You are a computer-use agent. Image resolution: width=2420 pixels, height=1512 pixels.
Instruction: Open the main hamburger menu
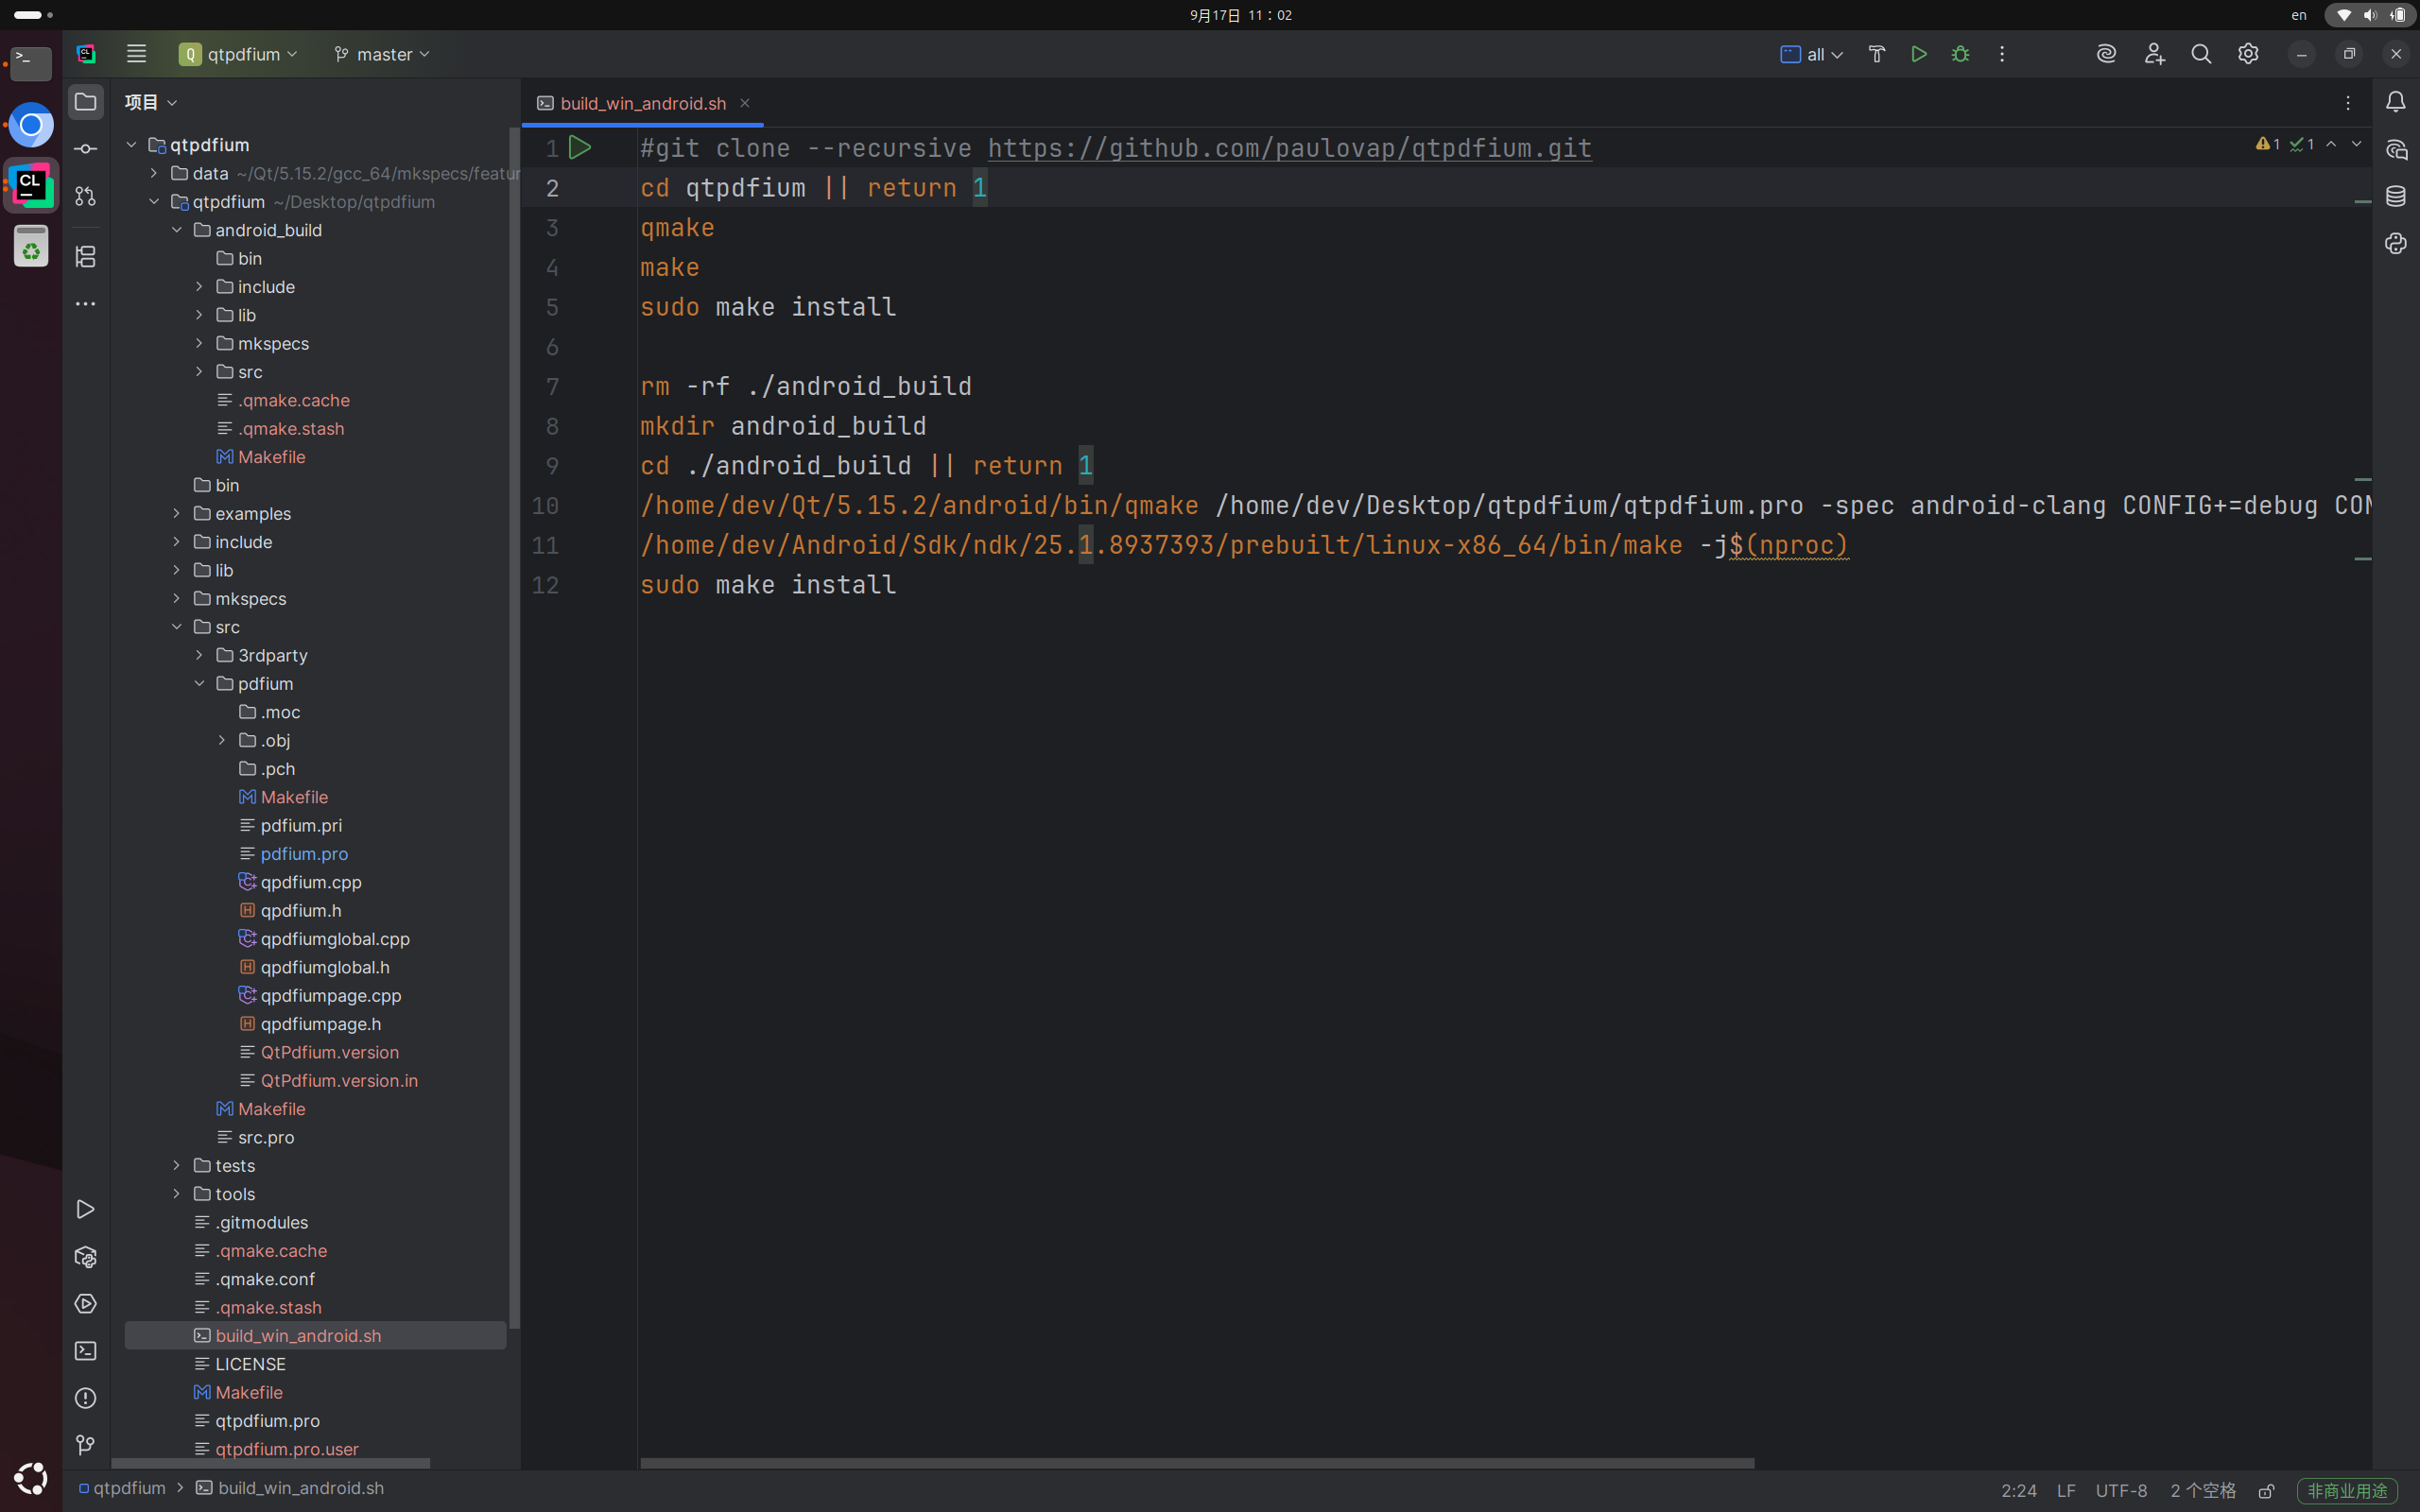[x=136, y=54]
